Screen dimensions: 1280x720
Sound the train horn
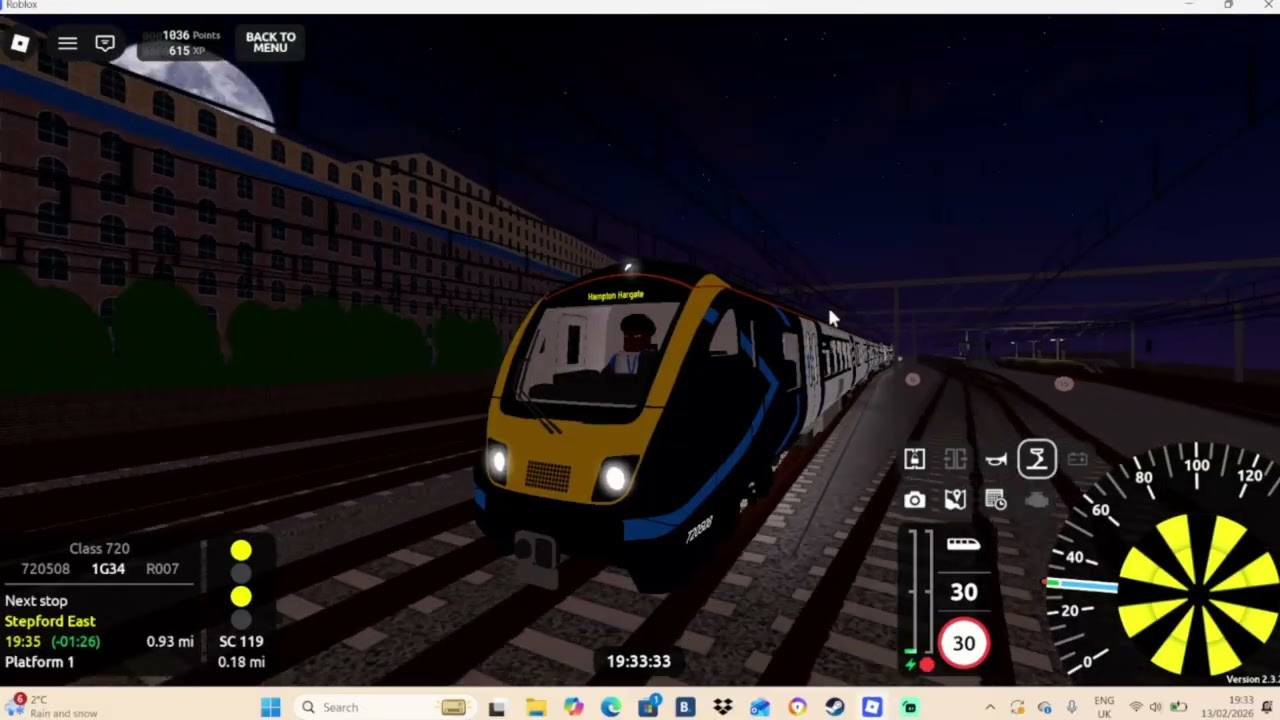tap(996, 459)
